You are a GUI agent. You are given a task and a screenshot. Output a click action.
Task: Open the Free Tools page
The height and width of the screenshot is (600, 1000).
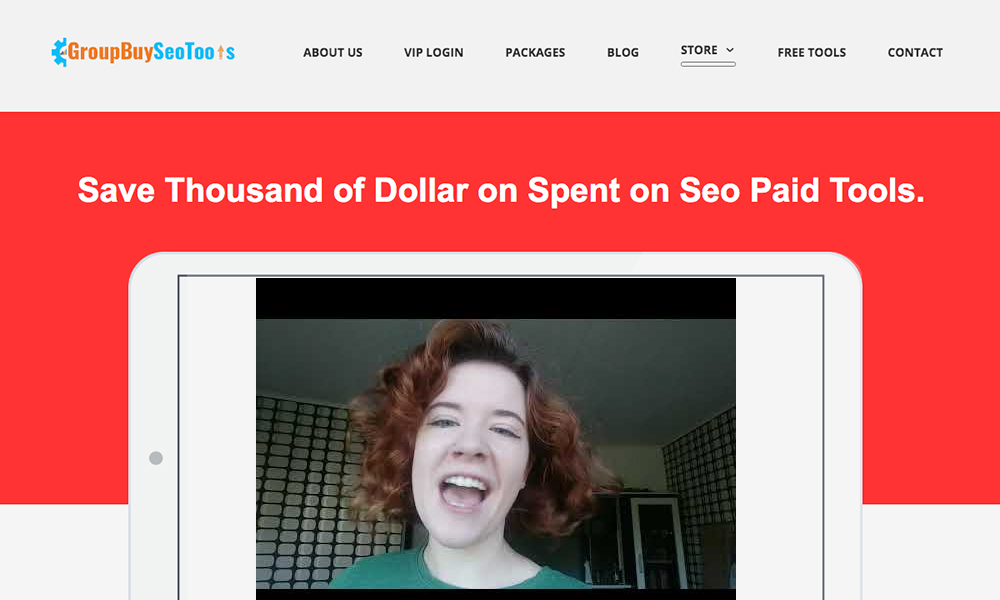tap(811, 52)
